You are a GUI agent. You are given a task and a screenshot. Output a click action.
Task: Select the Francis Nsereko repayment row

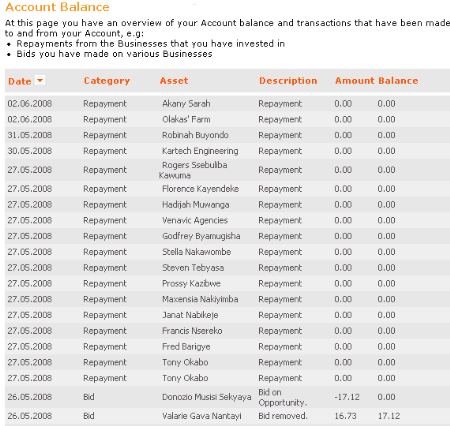pos(227,331)
